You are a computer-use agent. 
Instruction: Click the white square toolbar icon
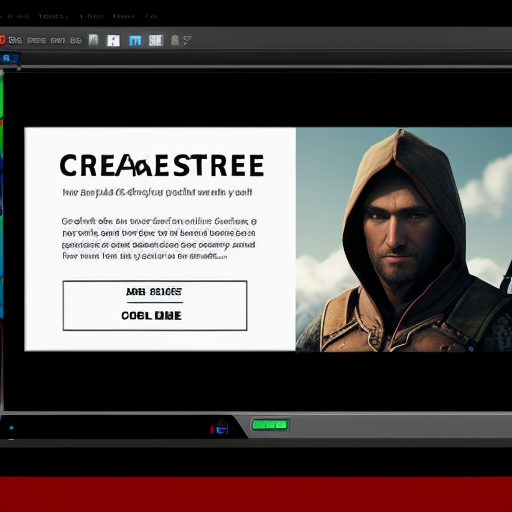tap(113, 41)
